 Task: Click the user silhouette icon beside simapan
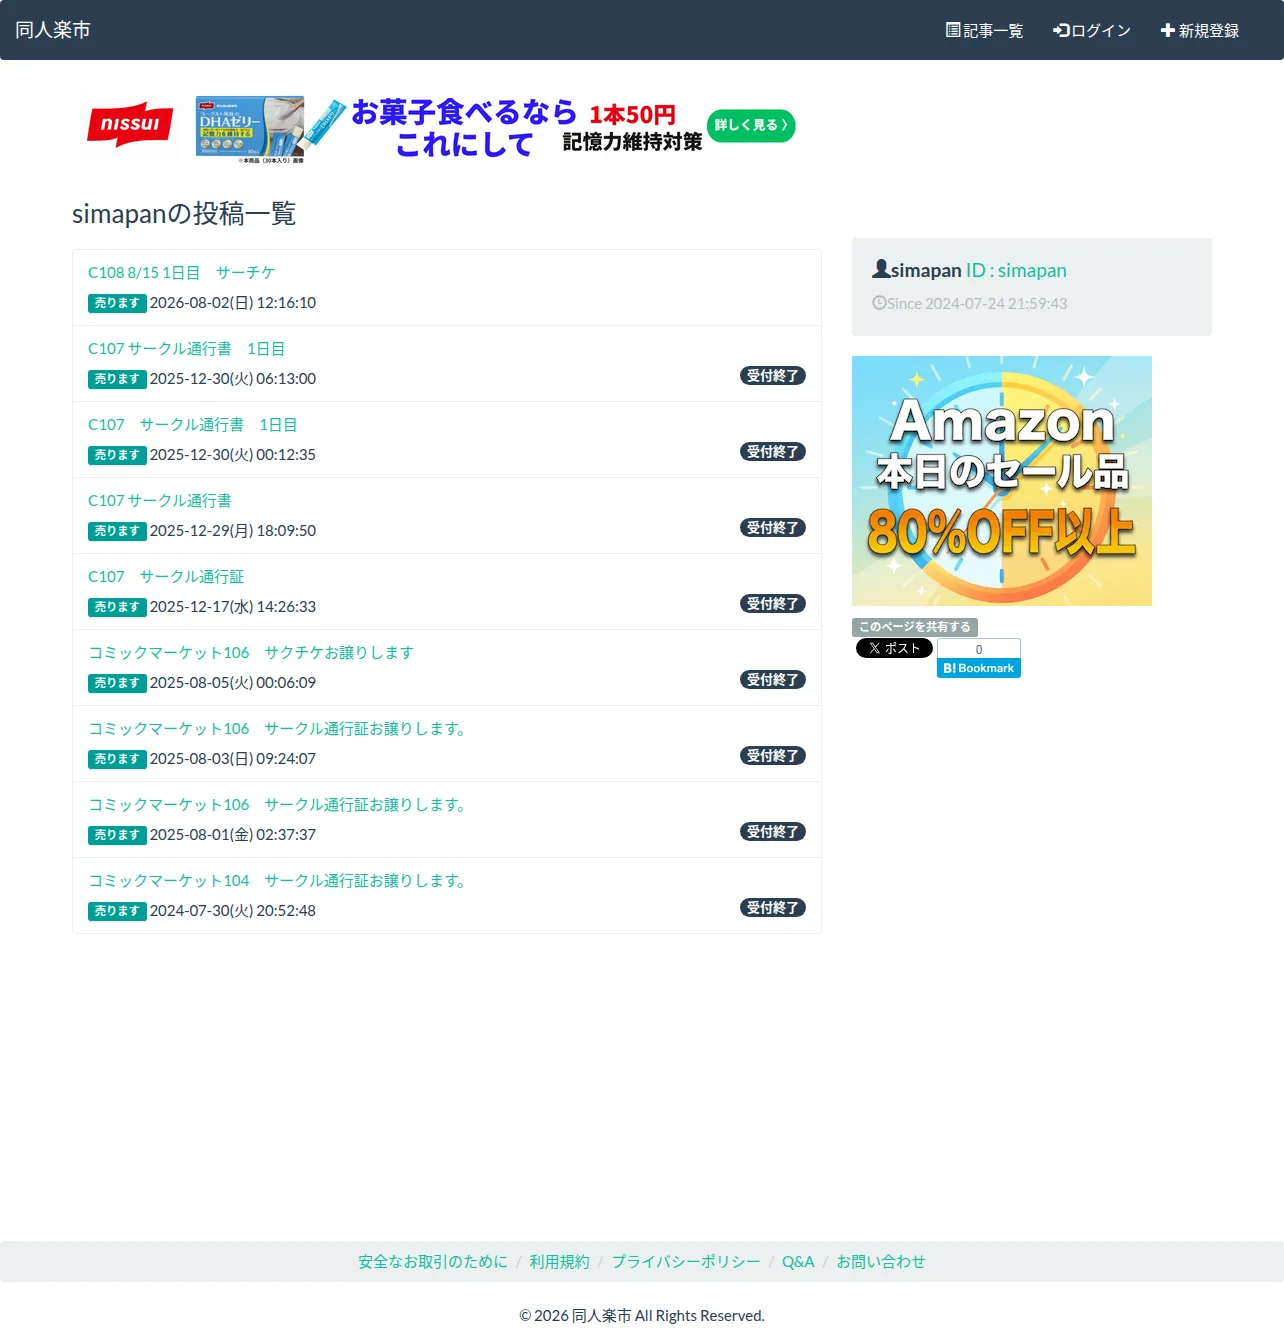tap(881, 269)
